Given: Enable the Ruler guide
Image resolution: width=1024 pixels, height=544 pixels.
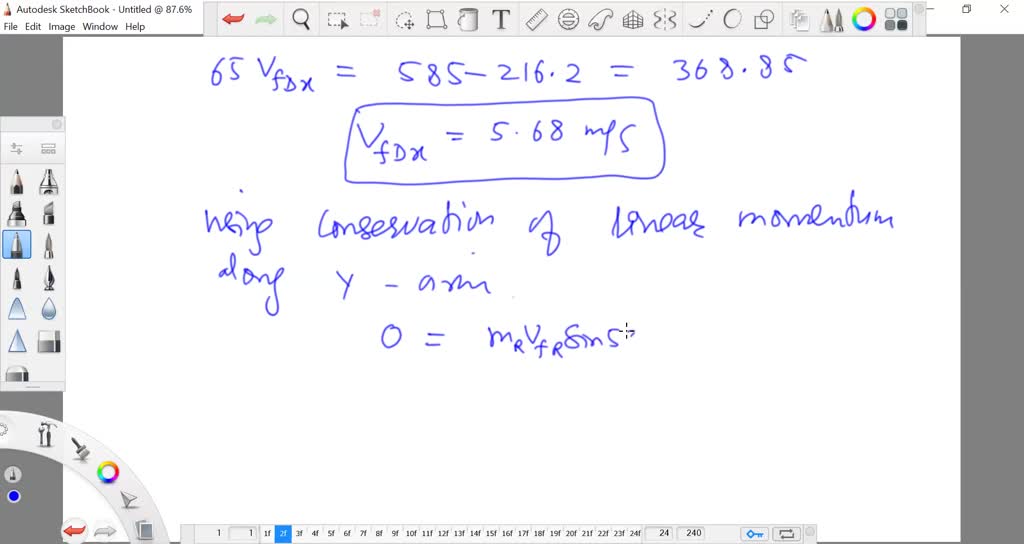Looking at the screenshot, I should point(536,20).
